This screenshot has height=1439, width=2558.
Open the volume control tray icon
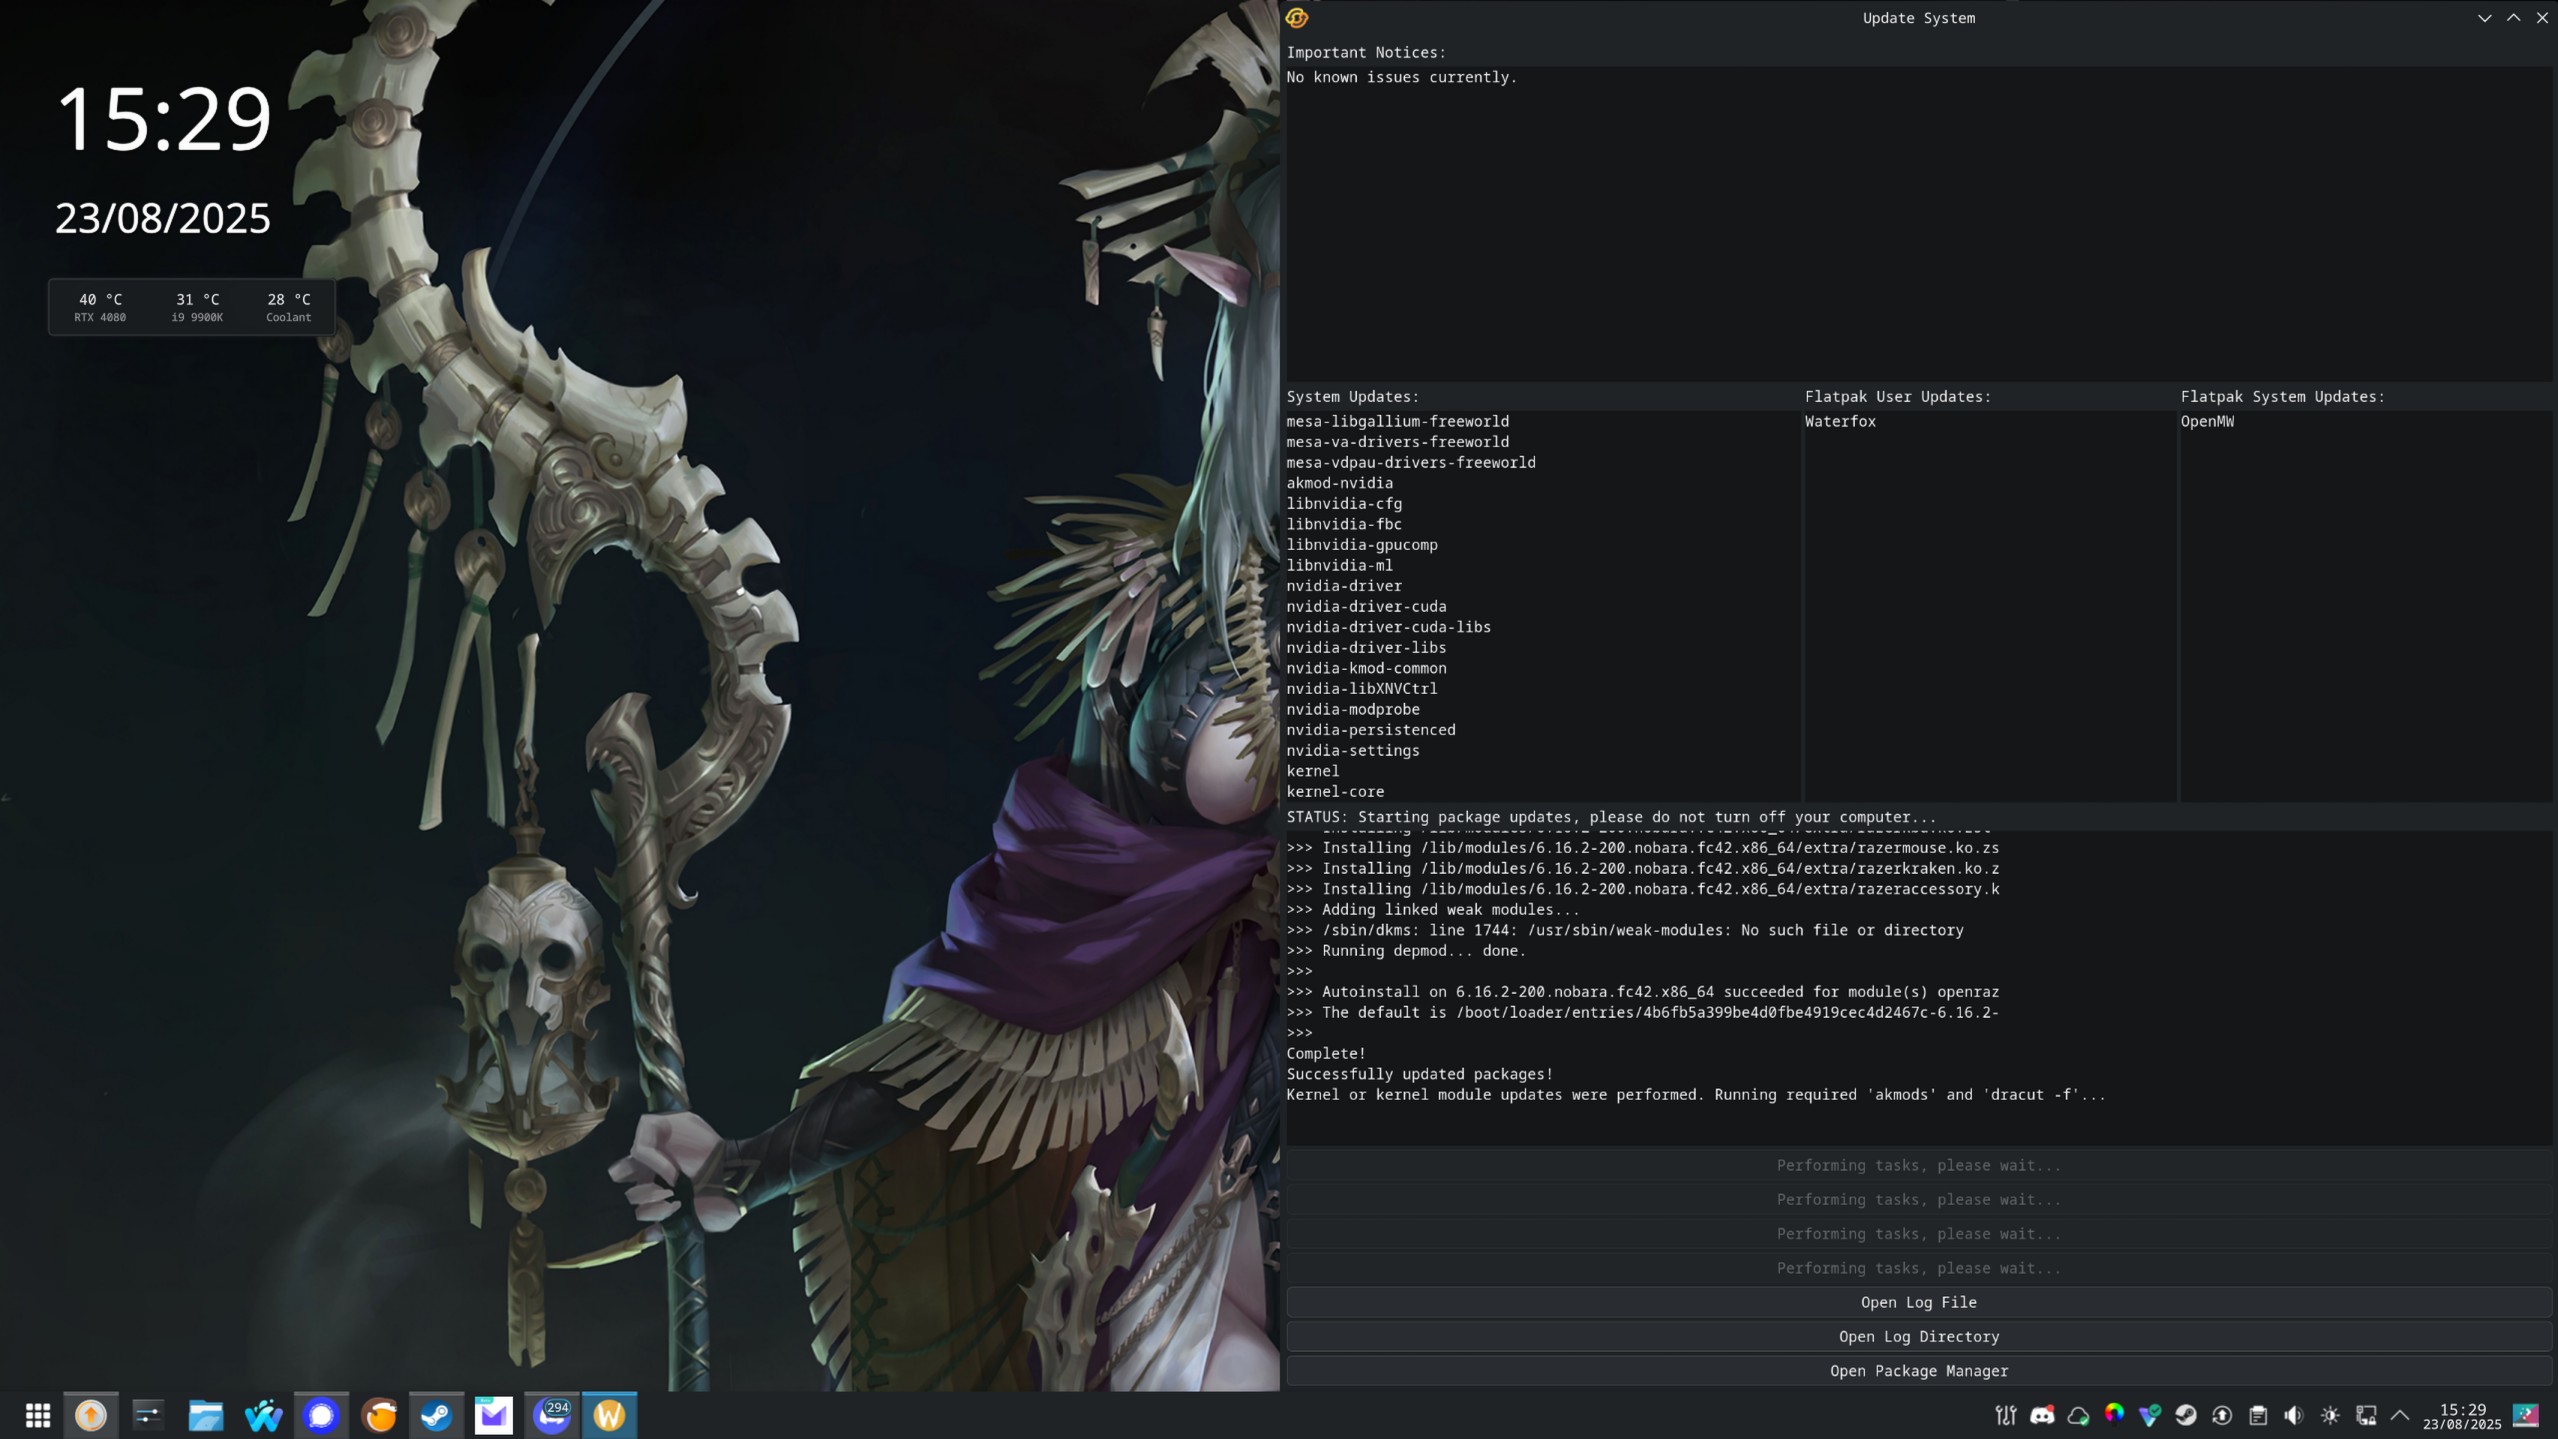(2294, 1415)
